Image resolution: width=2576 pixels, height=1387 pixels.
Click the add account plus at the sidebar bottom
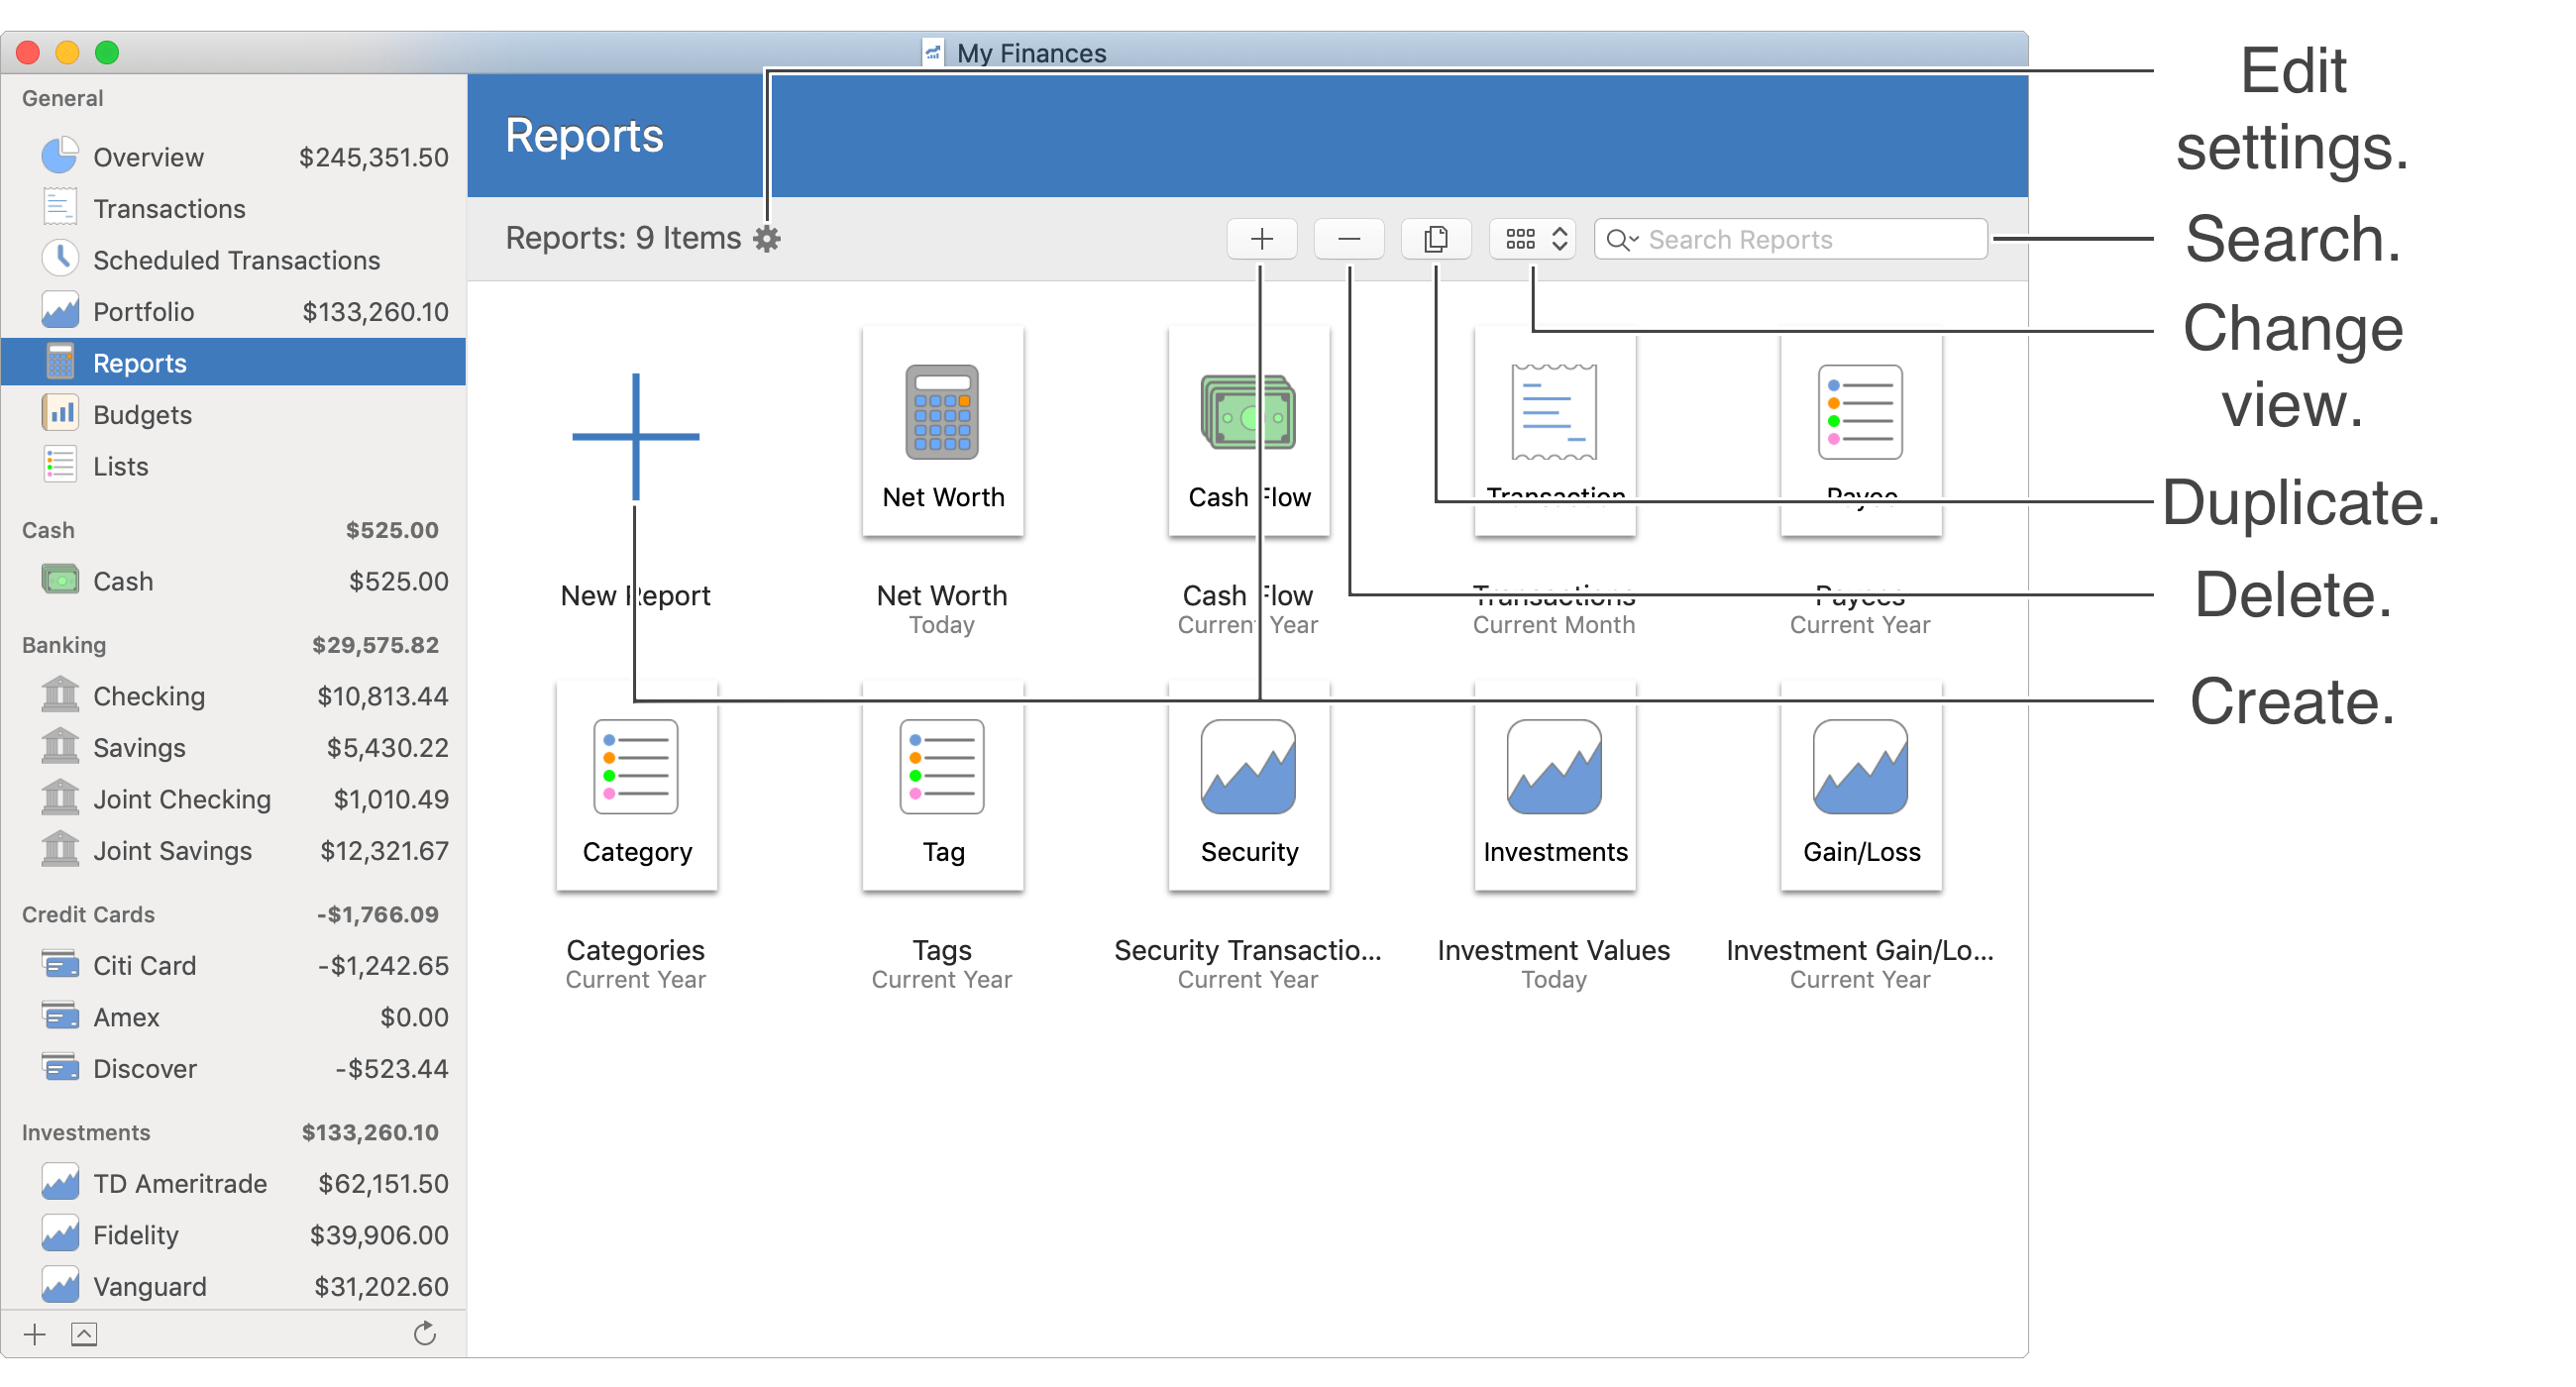pos(35,1334)
